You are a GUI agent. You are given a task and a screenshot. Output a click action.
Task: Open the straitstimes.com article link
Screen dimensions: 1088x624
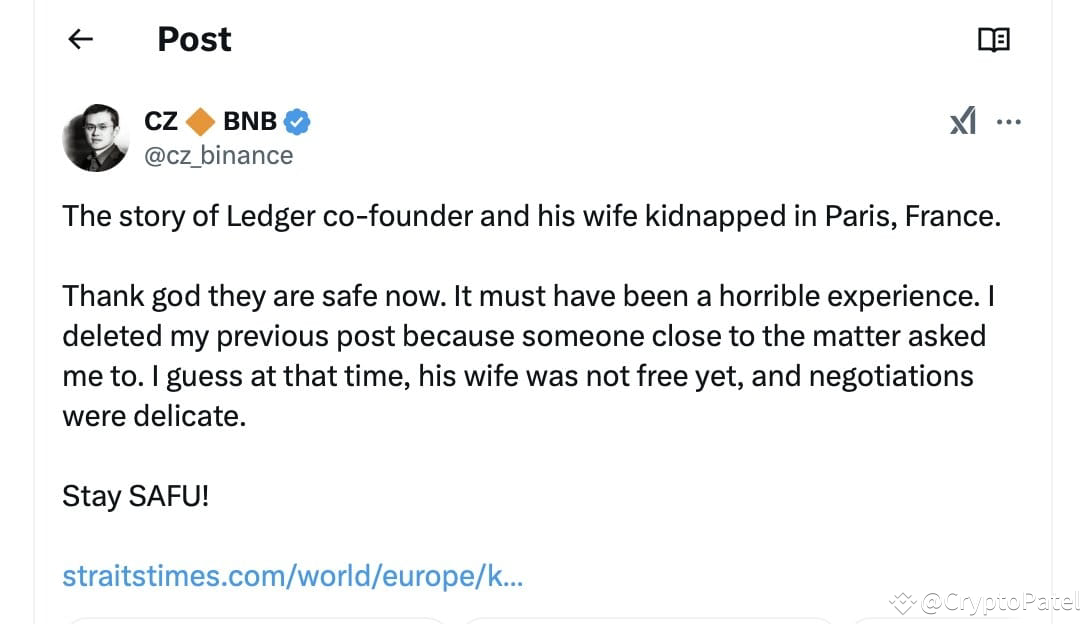tap(292, 576)
